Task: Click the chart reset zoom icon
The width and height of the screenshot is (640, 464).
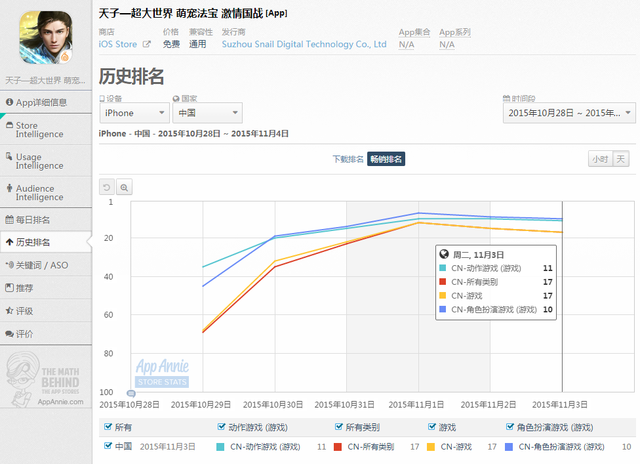Action: 107,187
